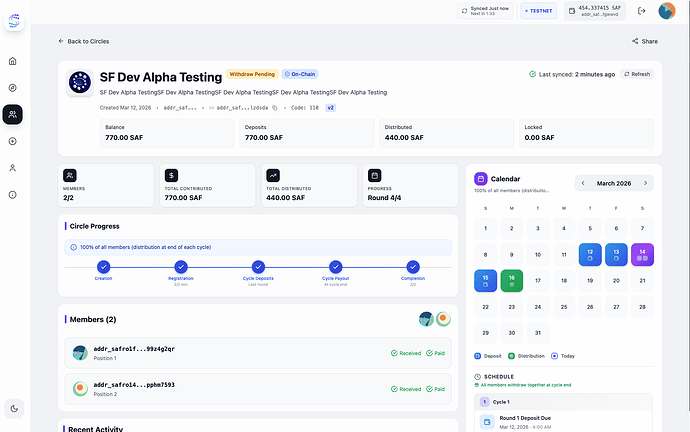Click the create plus icon in sidebar
Viewport: 690px width, 432px height.
[x=12, y=141]
